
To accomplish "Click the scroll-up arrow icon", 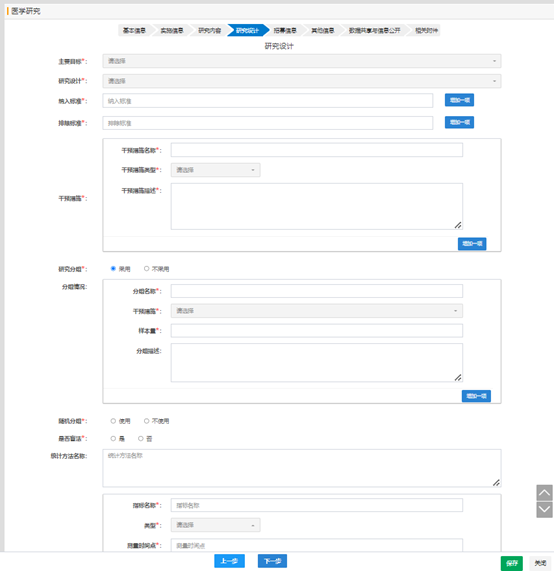I will pos(544,493).
